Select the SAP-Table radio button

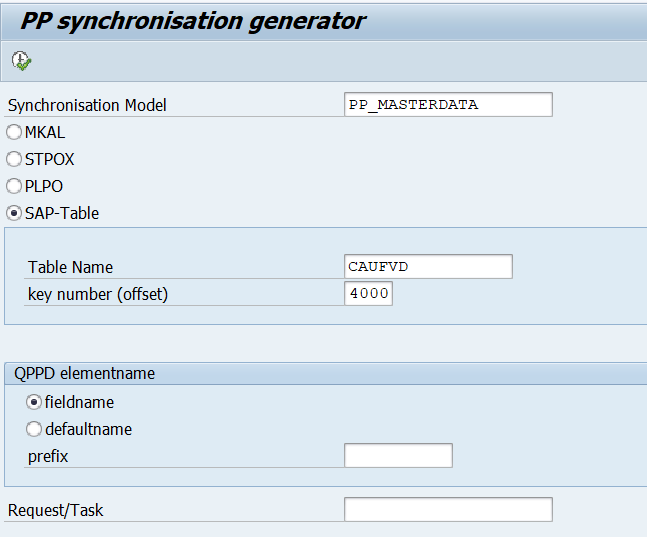coord(14,213)
